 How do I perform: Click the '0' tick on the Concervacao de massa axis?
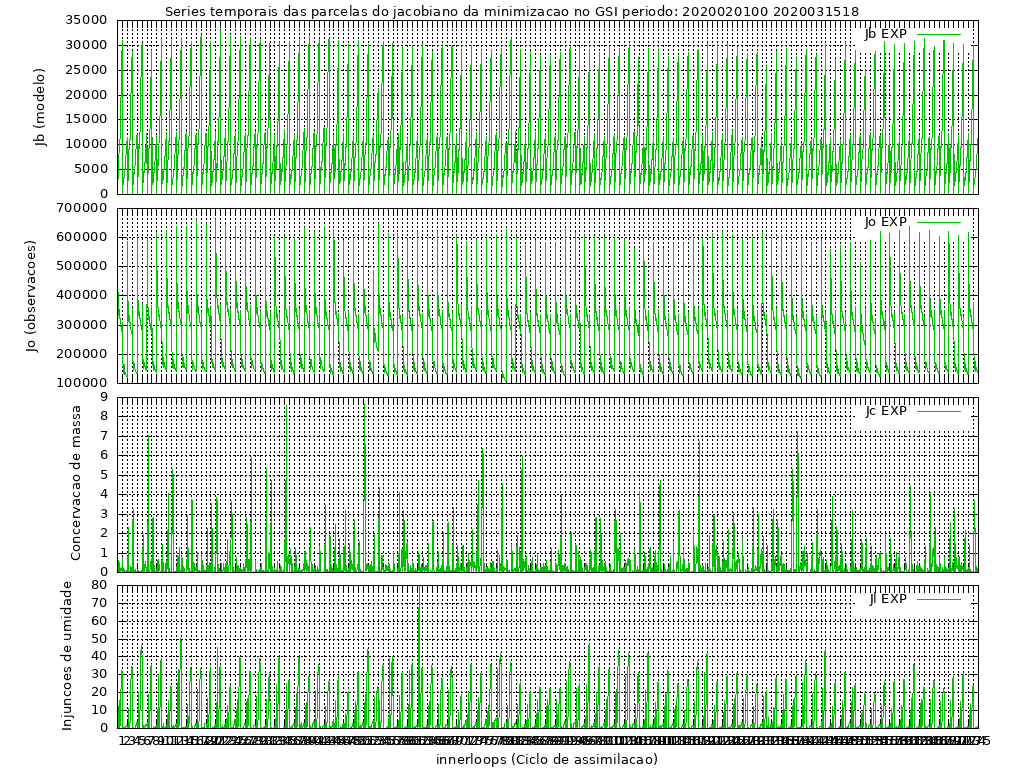(x=104, y=572)
